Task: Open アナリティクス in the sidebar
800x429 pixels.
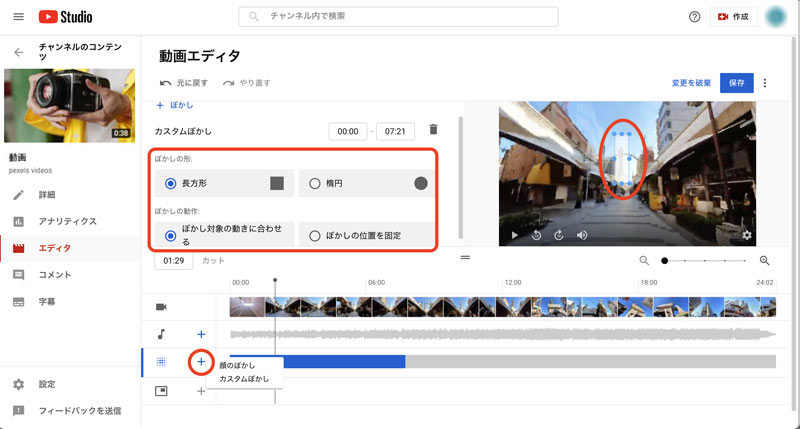Action: point(67,221)
